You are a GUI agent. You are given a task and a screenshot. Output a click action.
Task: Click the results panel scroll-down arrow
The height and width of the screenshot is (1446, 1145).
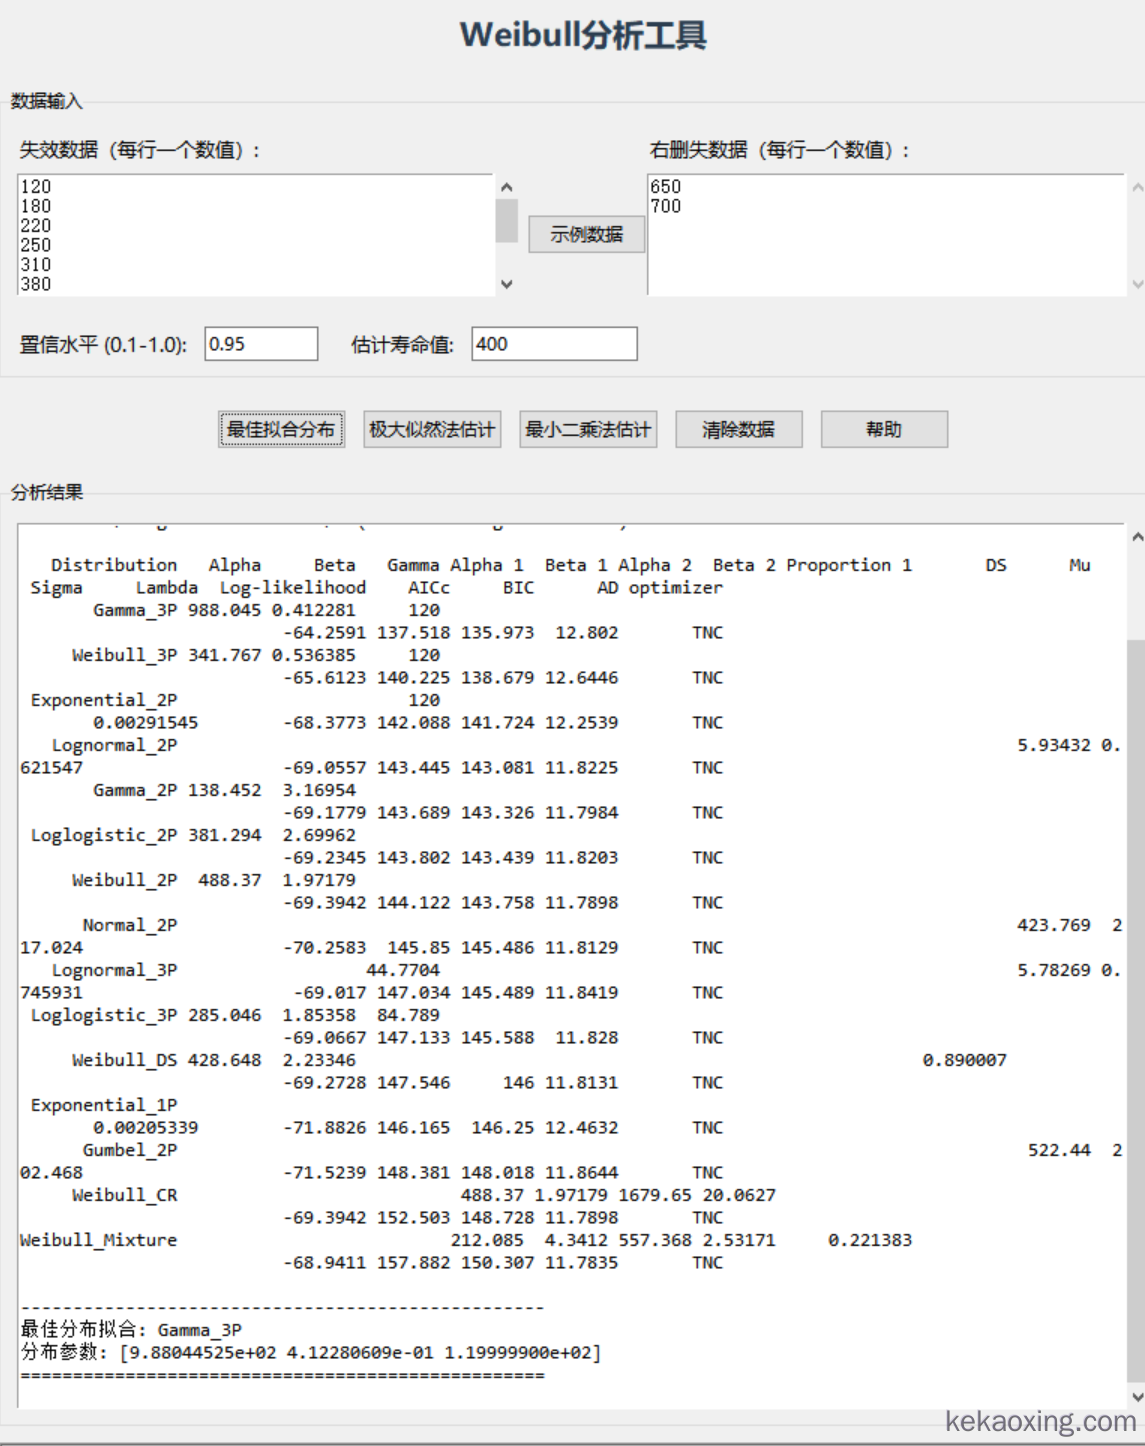coord(1136,1397)
